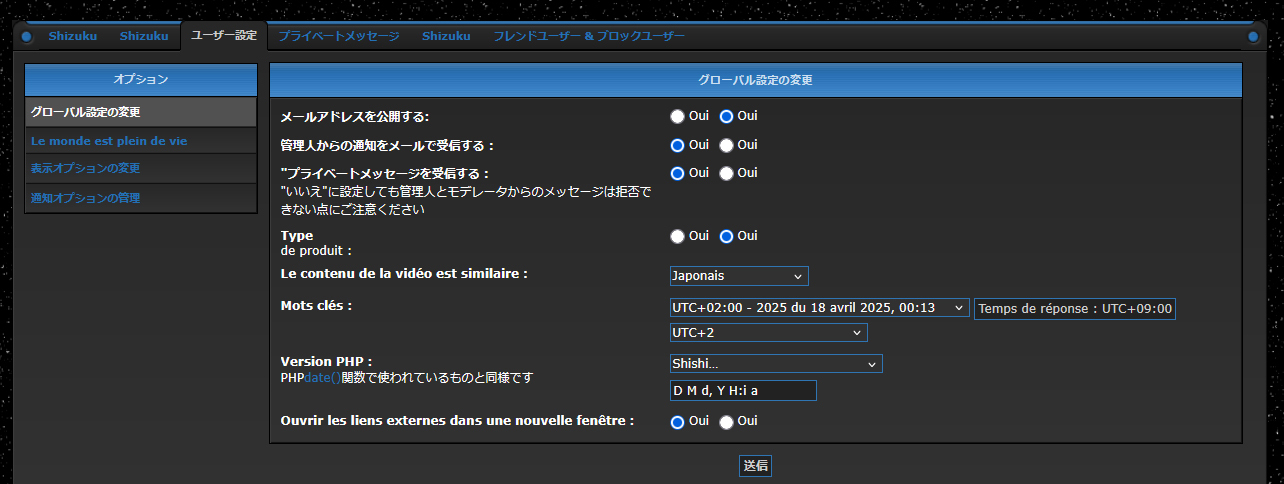The width and height of the screenshot is (1284, 484).
Task: Click the checked Oui radio in Type de produit row
Action: point(727,236)
